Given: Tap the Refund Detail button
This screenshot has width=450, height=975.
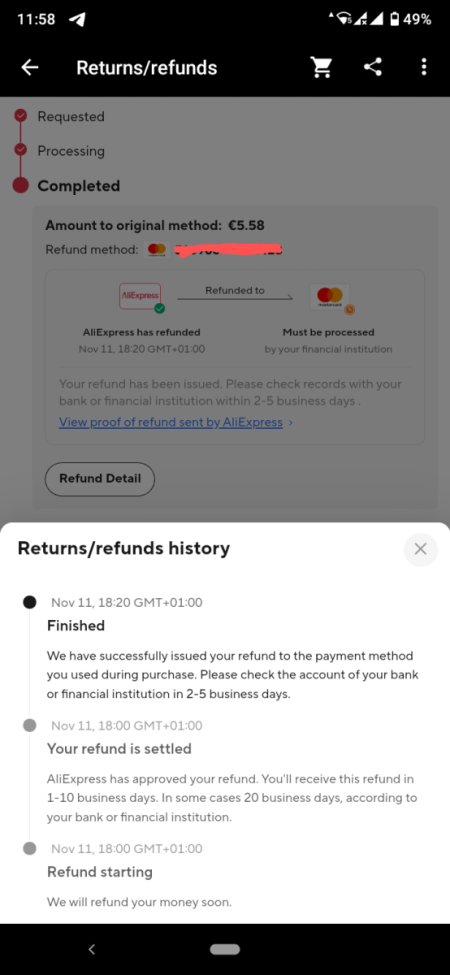Looking at the screenshot, I should [99, 479].
